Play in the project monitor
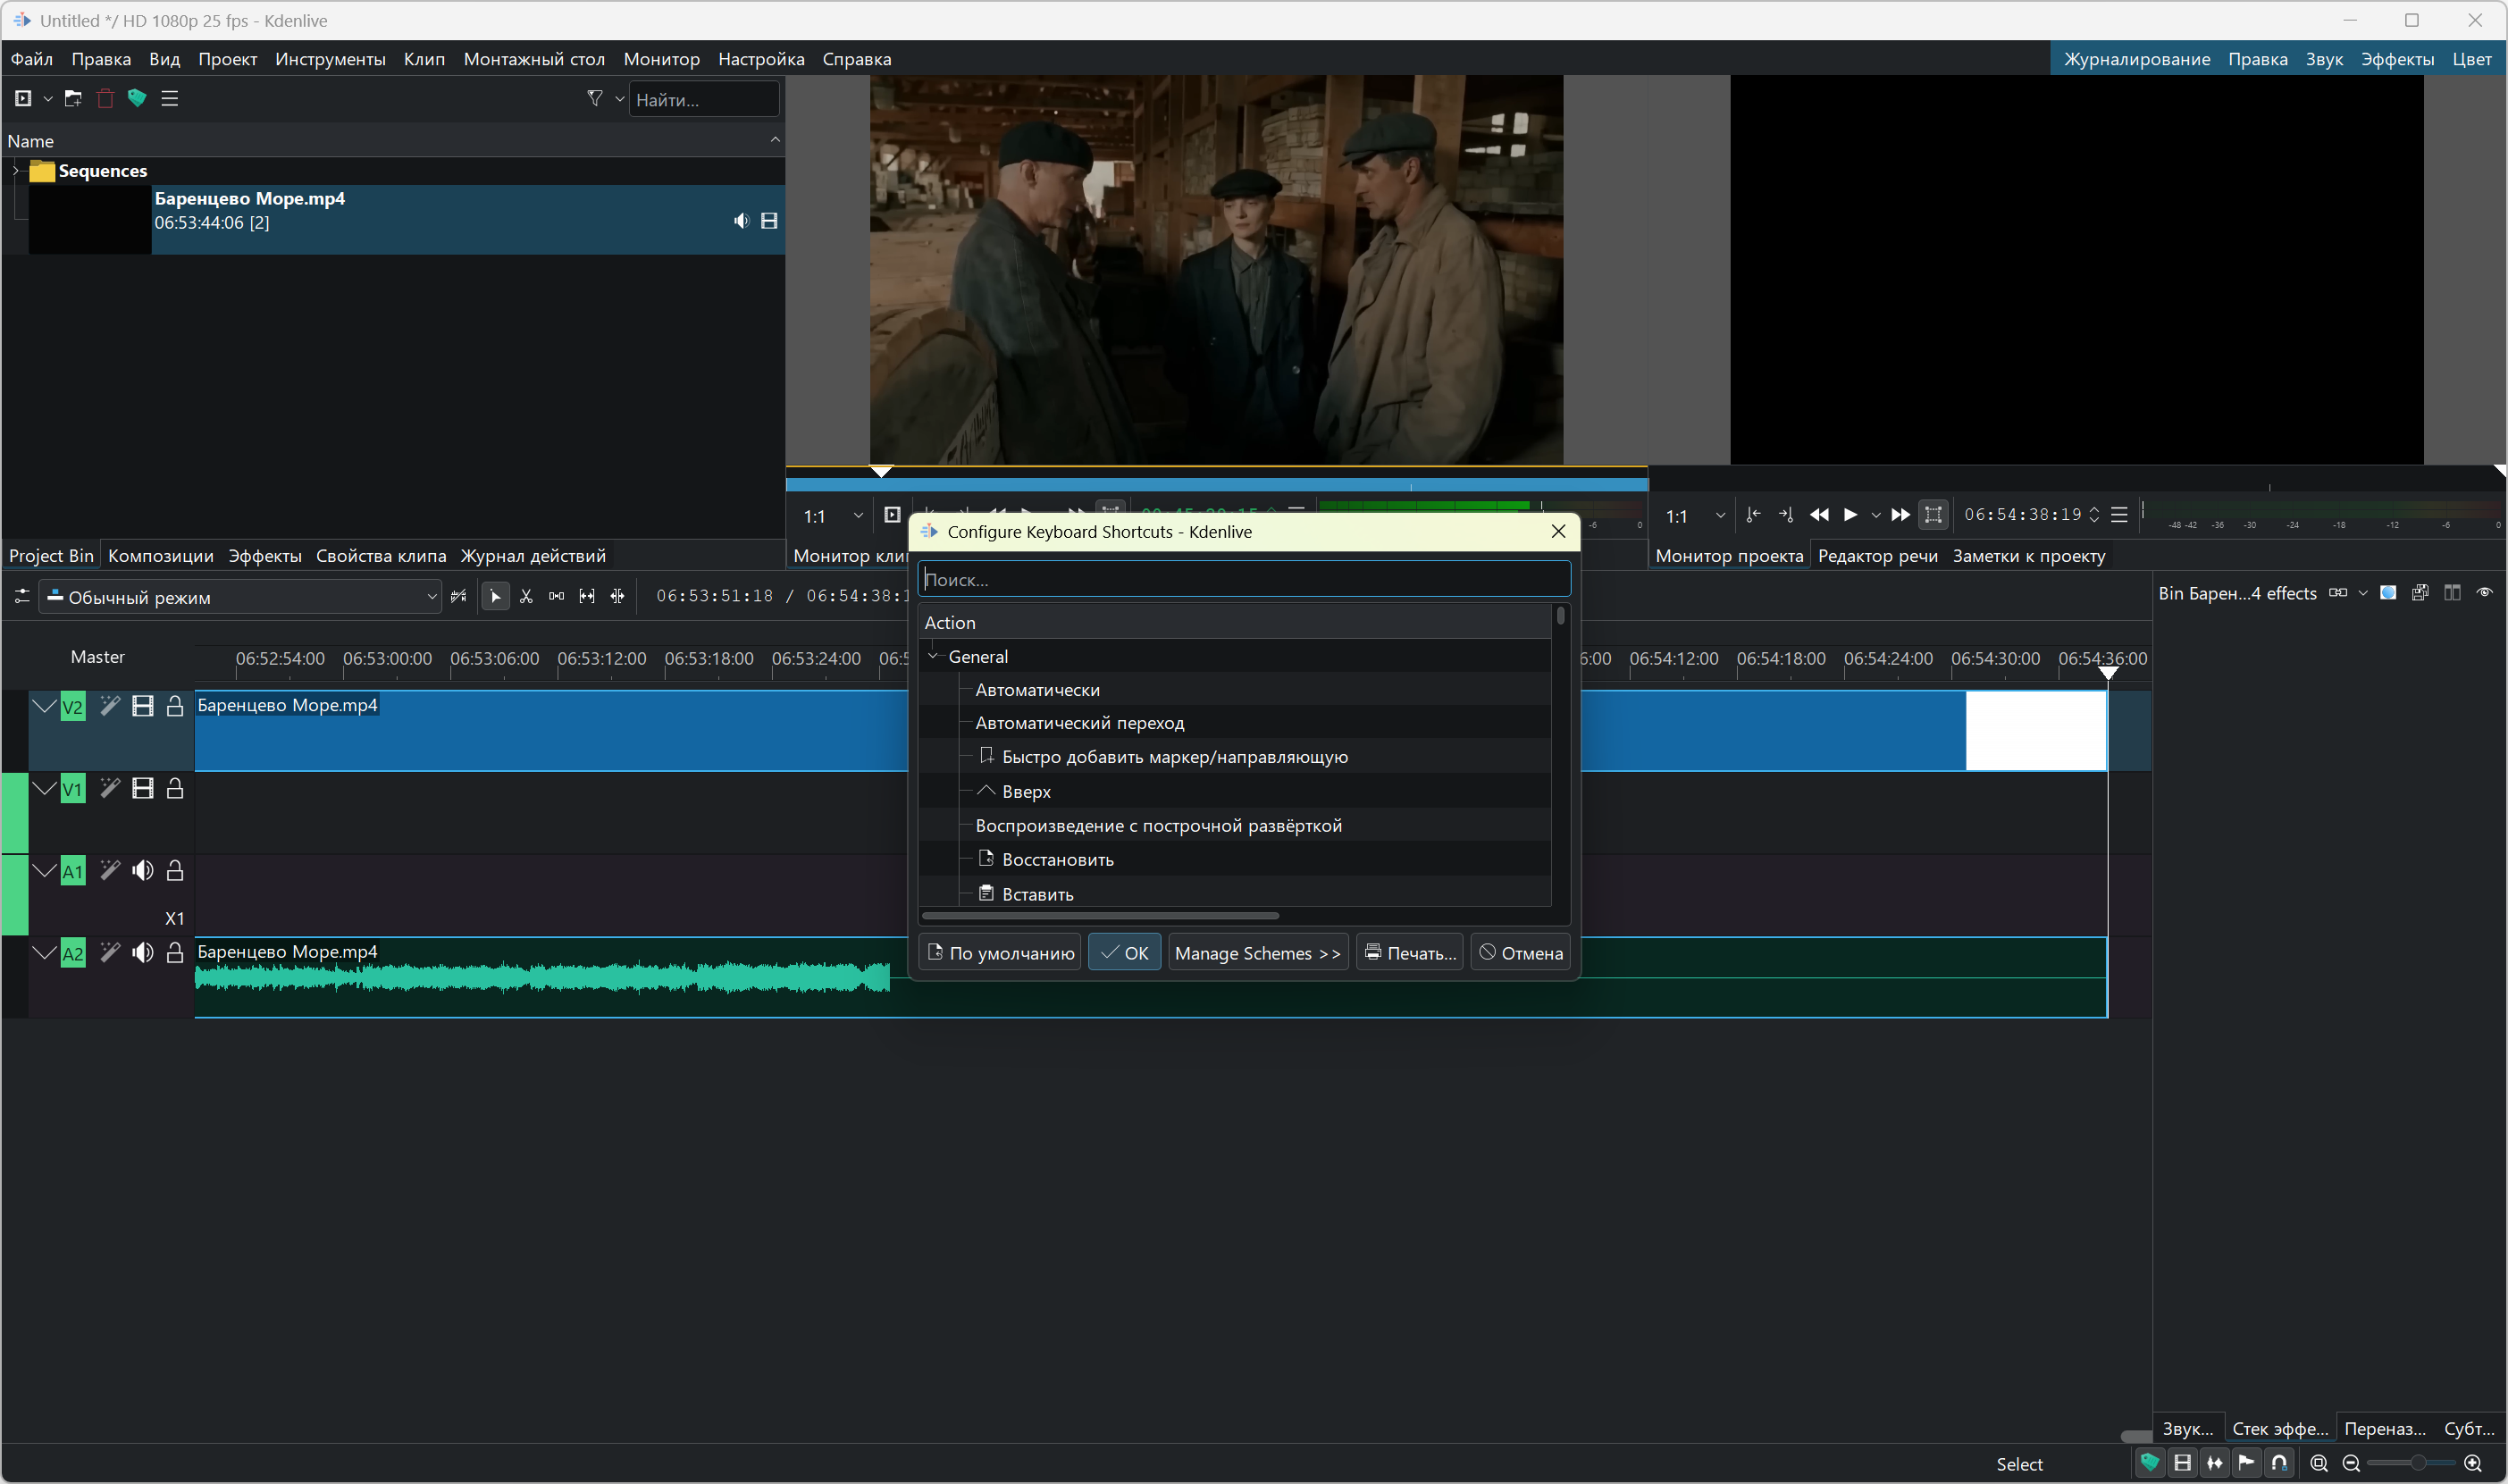 1850,515
